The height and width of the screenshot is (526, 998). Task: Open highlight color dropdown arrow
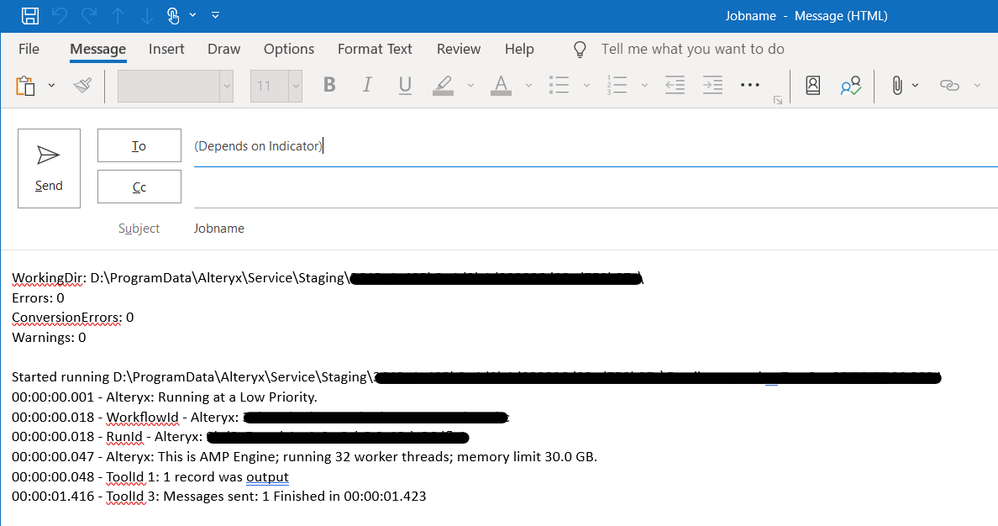point(470,85)
